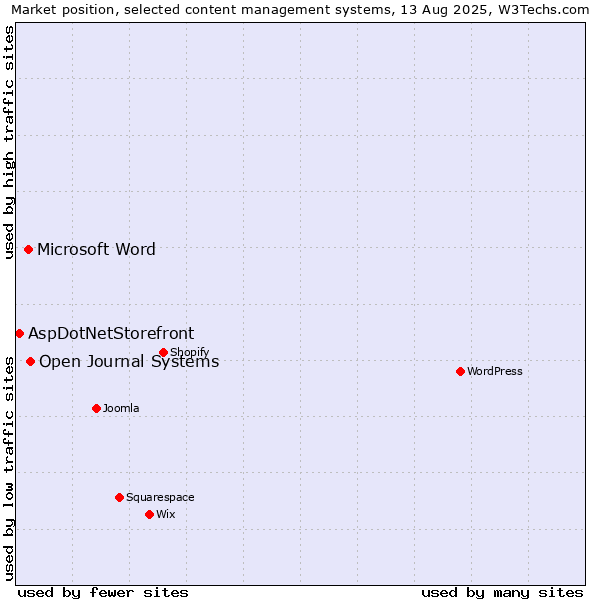Image resolution: width=600 pixels, height=600 pixels.
Task: Click the Shopify red diamond marker
Action: (163, 352)
